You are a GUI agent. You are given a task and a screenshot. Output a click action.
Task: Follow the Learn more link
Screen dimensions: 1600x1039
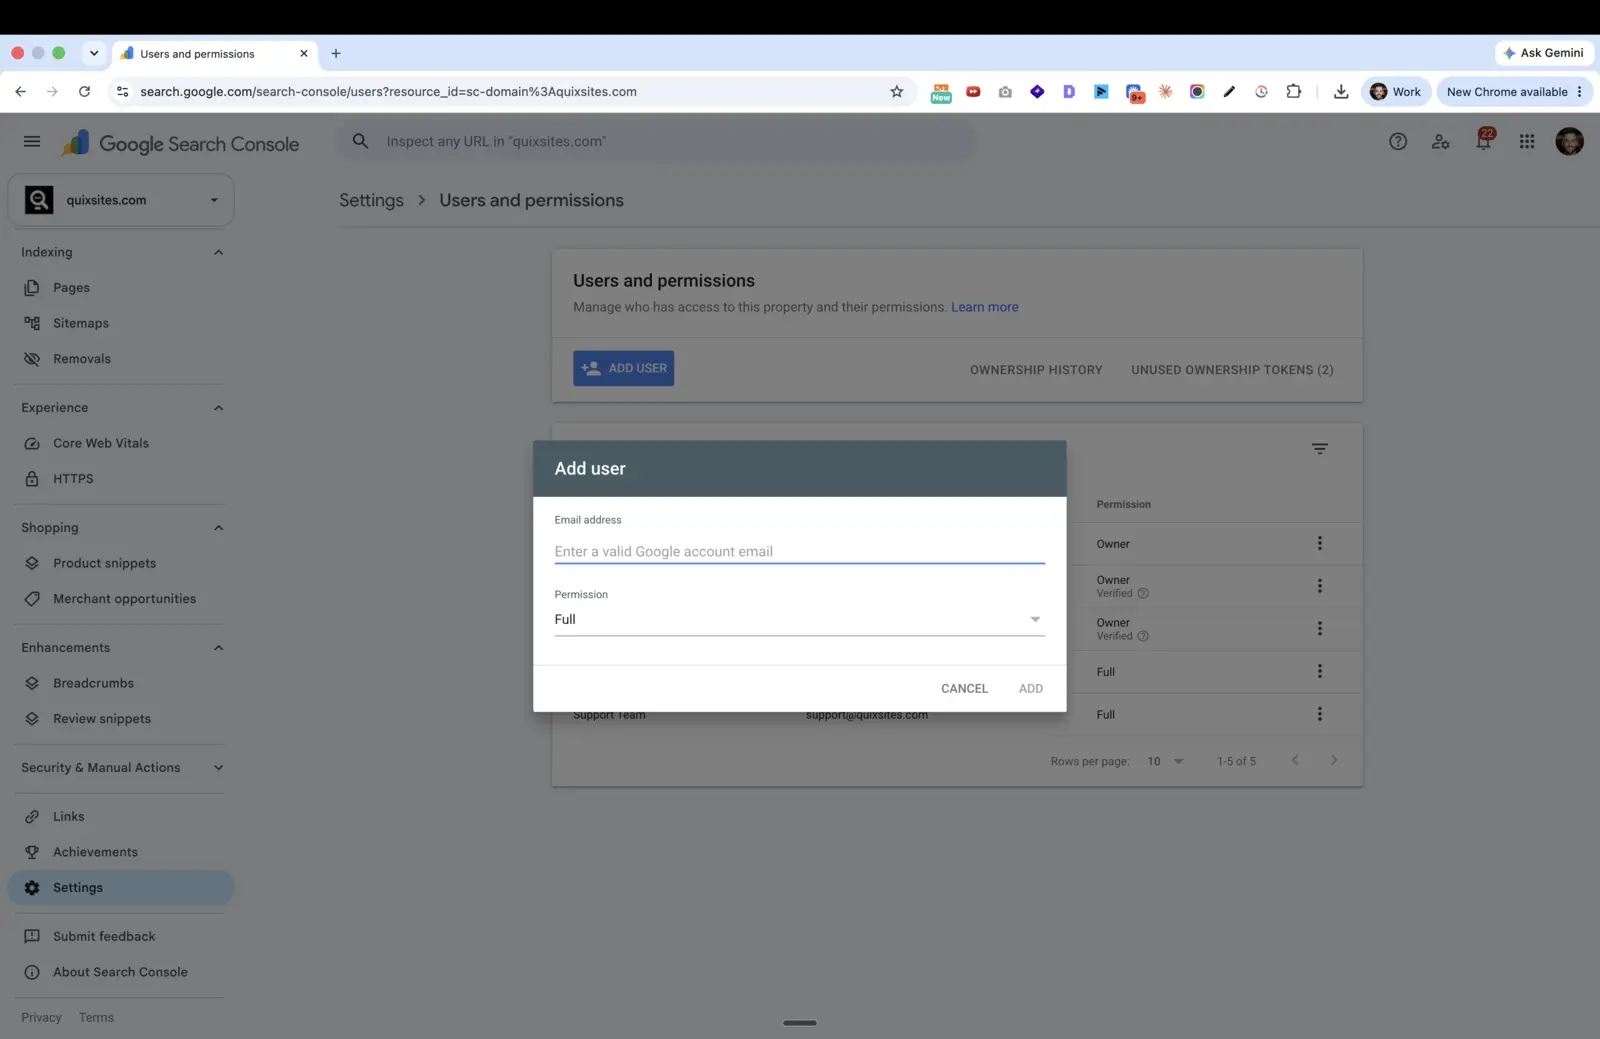[x=984, y=307]
